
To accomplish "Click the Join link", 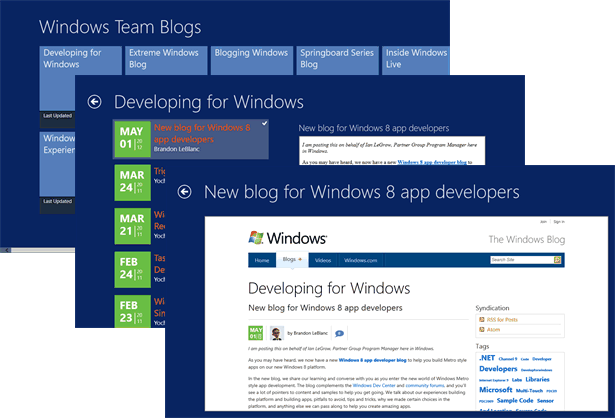I will (x=543, y=222).
